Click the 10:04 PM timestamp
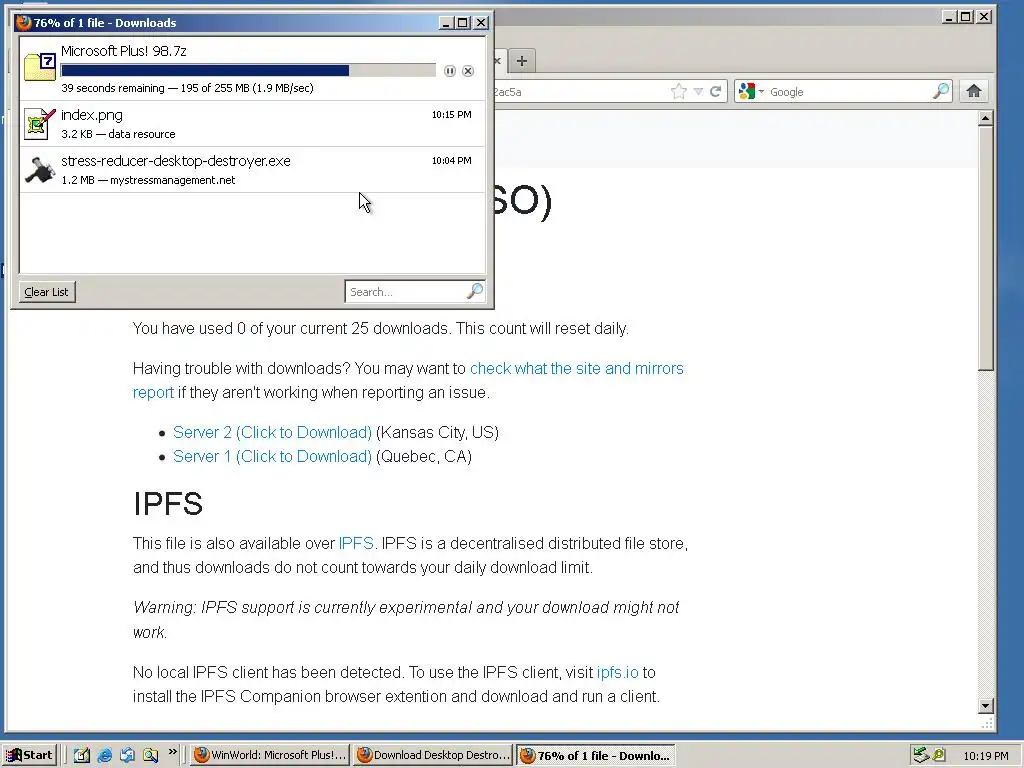Viewport: 1024px width, 768px height. click(451, 161)
